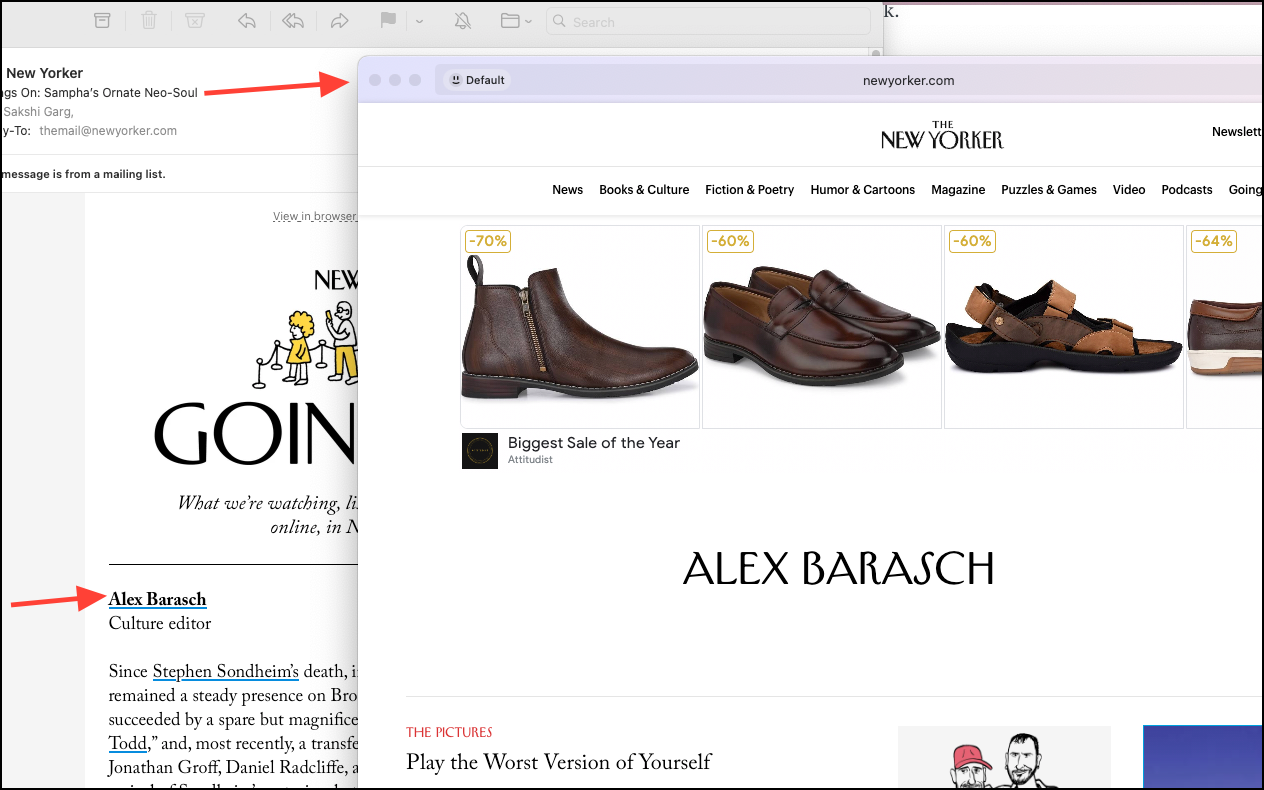1264x790 pixels.
Task: Click the -60% brown loafer ad
Action: (822, 327)
